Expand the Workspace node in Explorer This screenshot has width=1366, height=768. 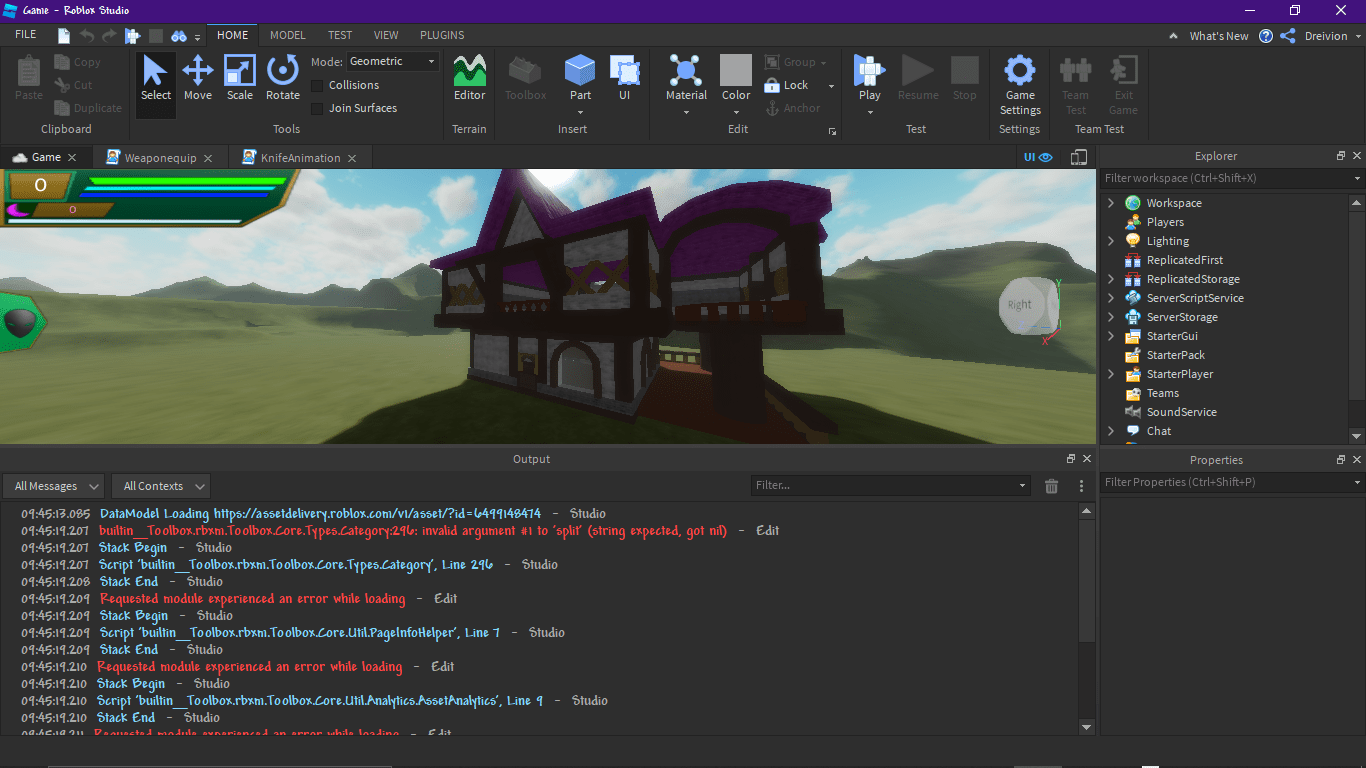[1110, 202]
